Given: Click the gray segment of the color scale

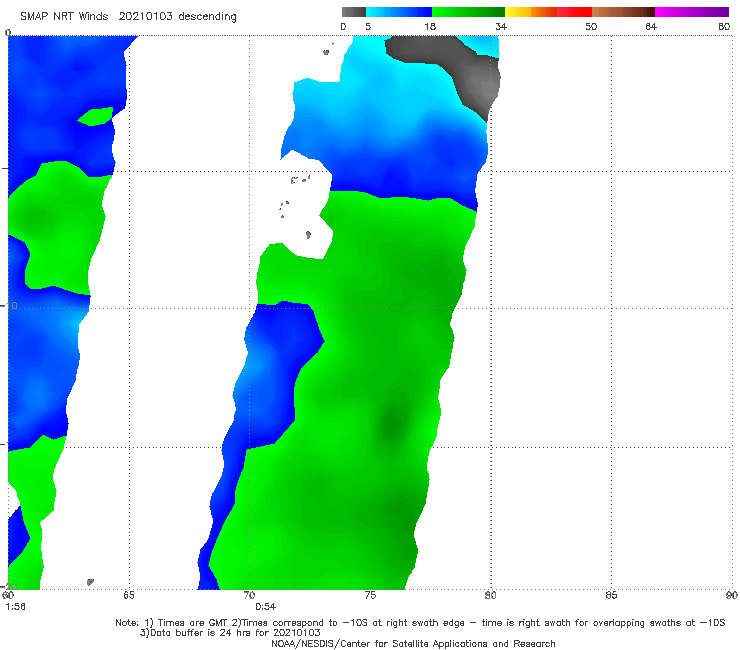Looking at the screenshot, I should tap(353, 12).
